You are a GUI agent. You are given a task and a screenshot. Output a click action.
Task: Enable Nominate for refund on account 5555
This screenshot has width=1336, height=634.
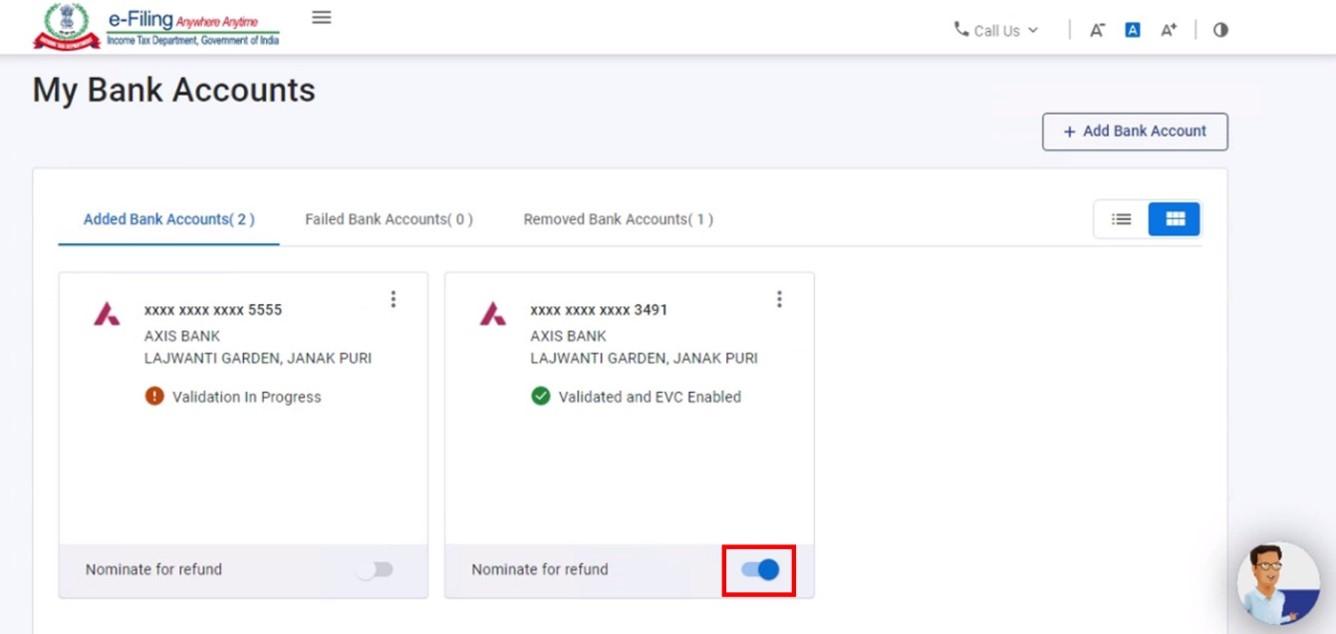(x=375, y=569)
